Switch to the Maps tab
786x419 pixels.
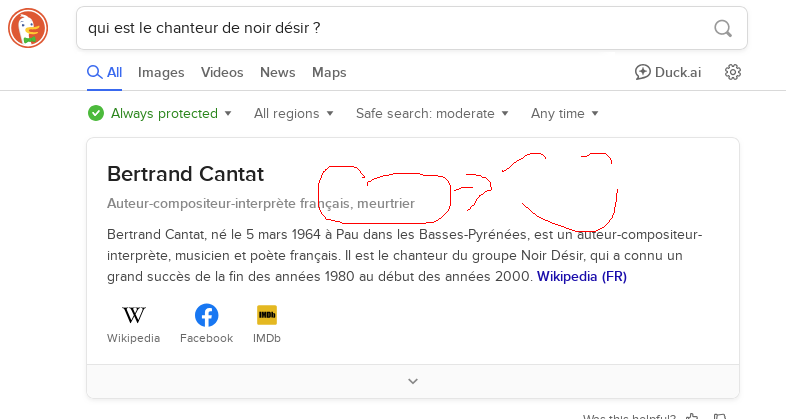click(x=329, y=72)
